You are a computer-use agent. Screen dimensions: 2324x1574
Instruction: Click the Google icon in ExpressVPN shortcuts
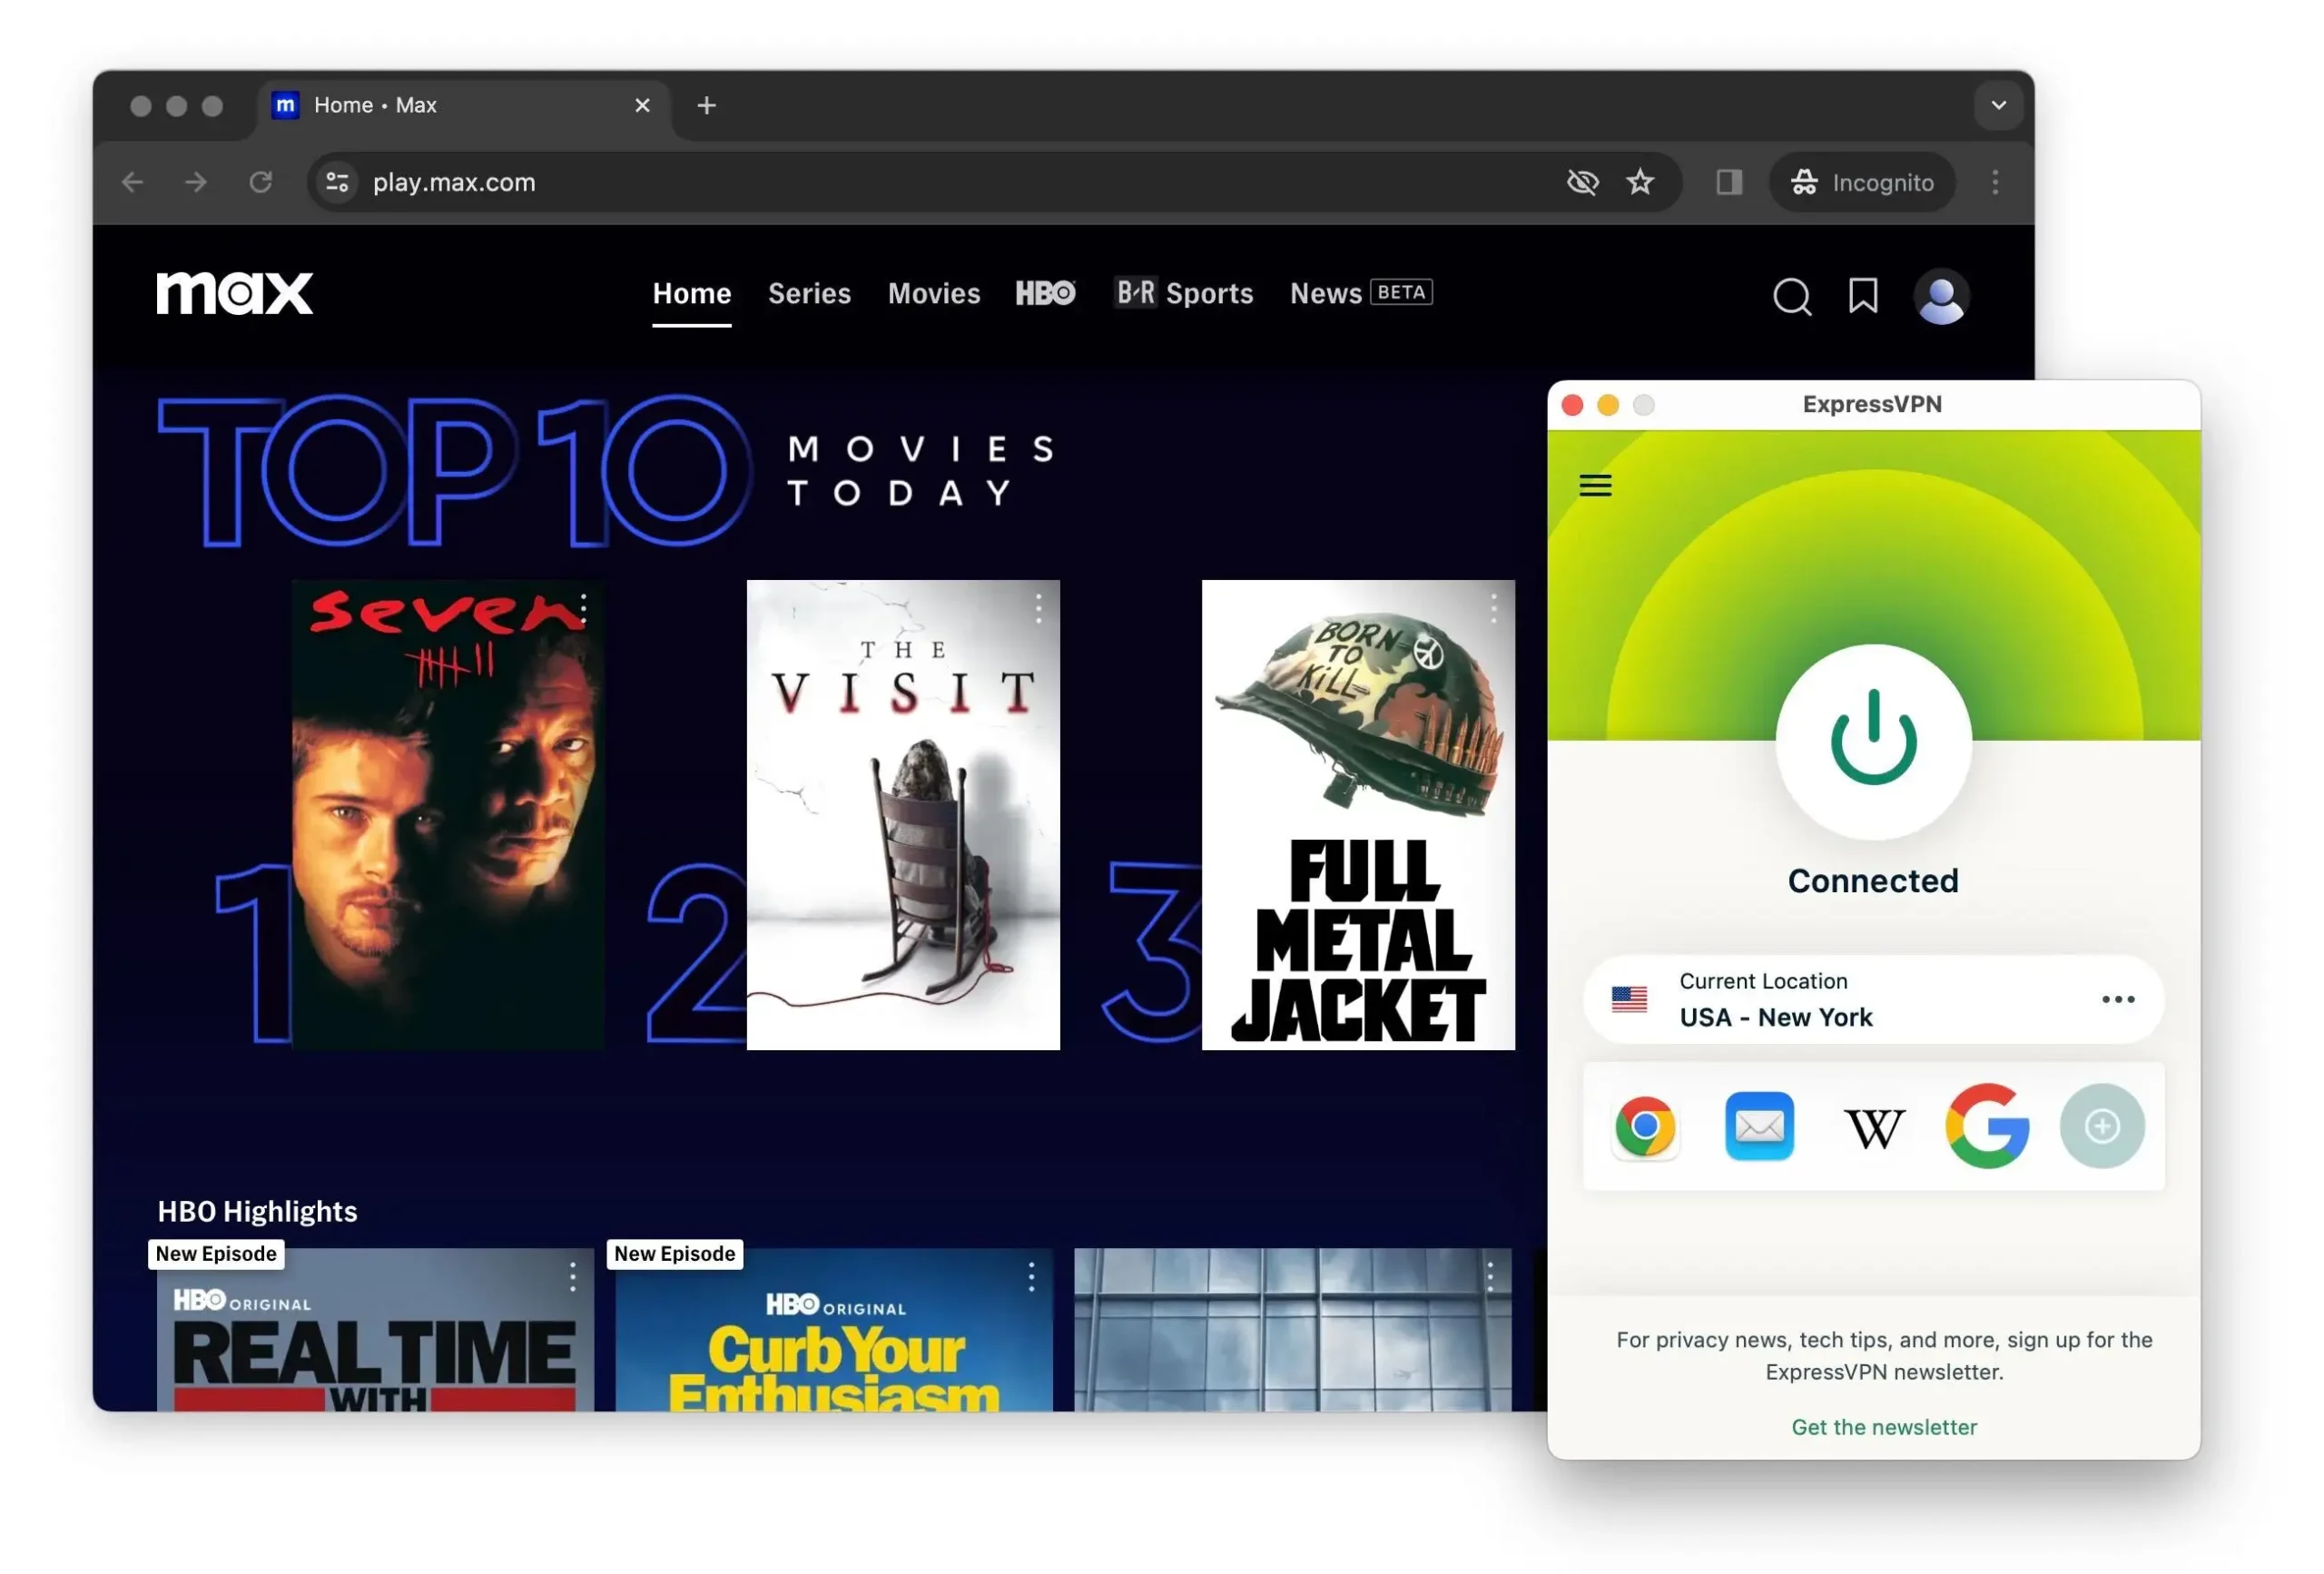(x=1986, y=1127)
